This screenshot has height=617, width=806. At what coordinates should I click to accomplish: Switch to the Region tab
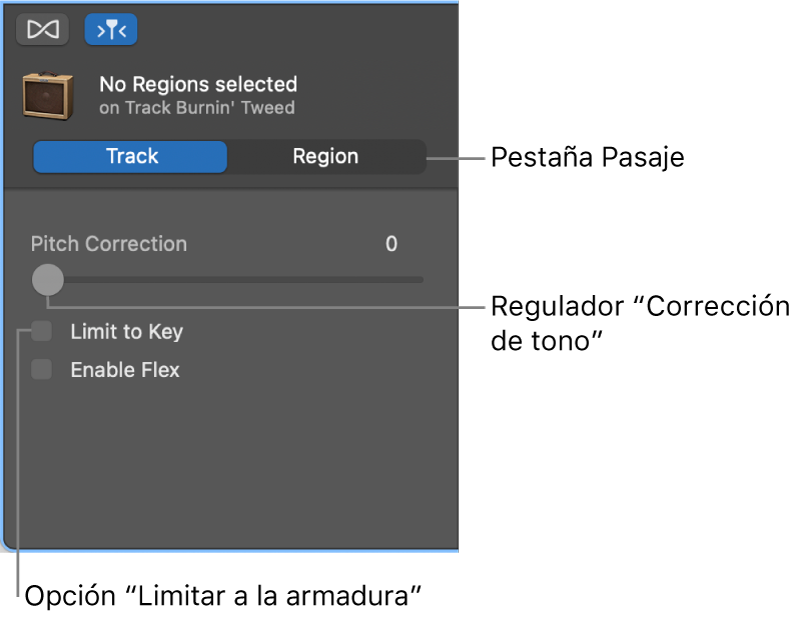click(325, 156)
